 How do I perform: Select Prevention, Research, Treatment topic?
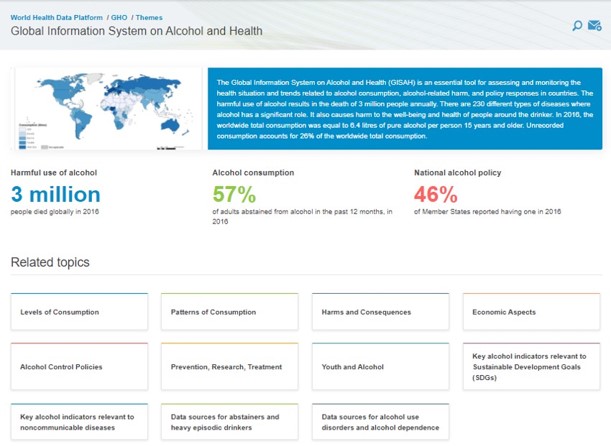[229, 367]
